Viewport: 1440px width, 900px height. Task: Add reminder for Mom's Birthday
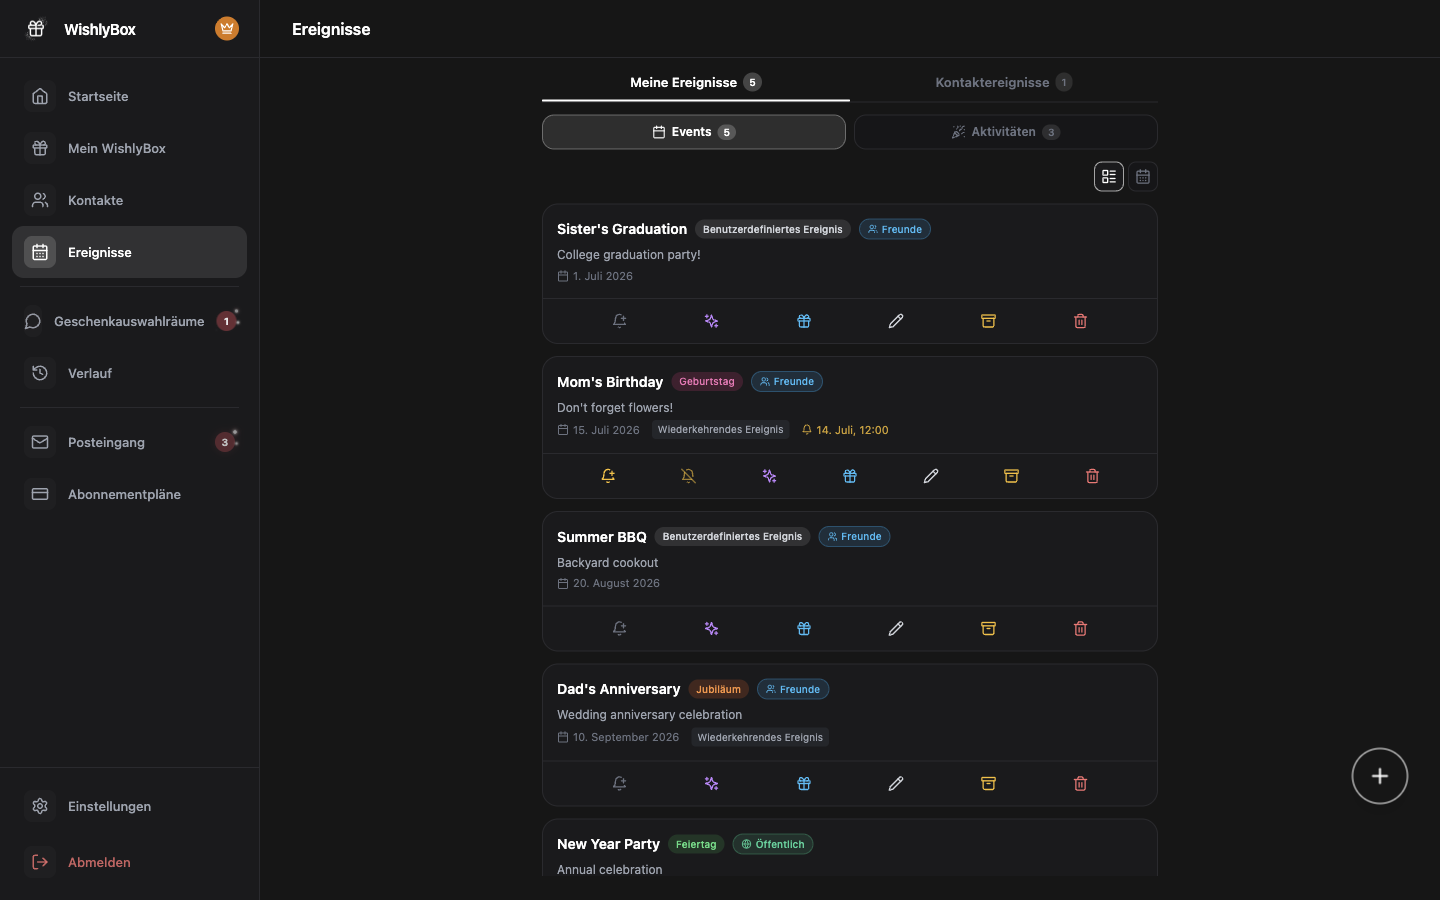(608, 476)
